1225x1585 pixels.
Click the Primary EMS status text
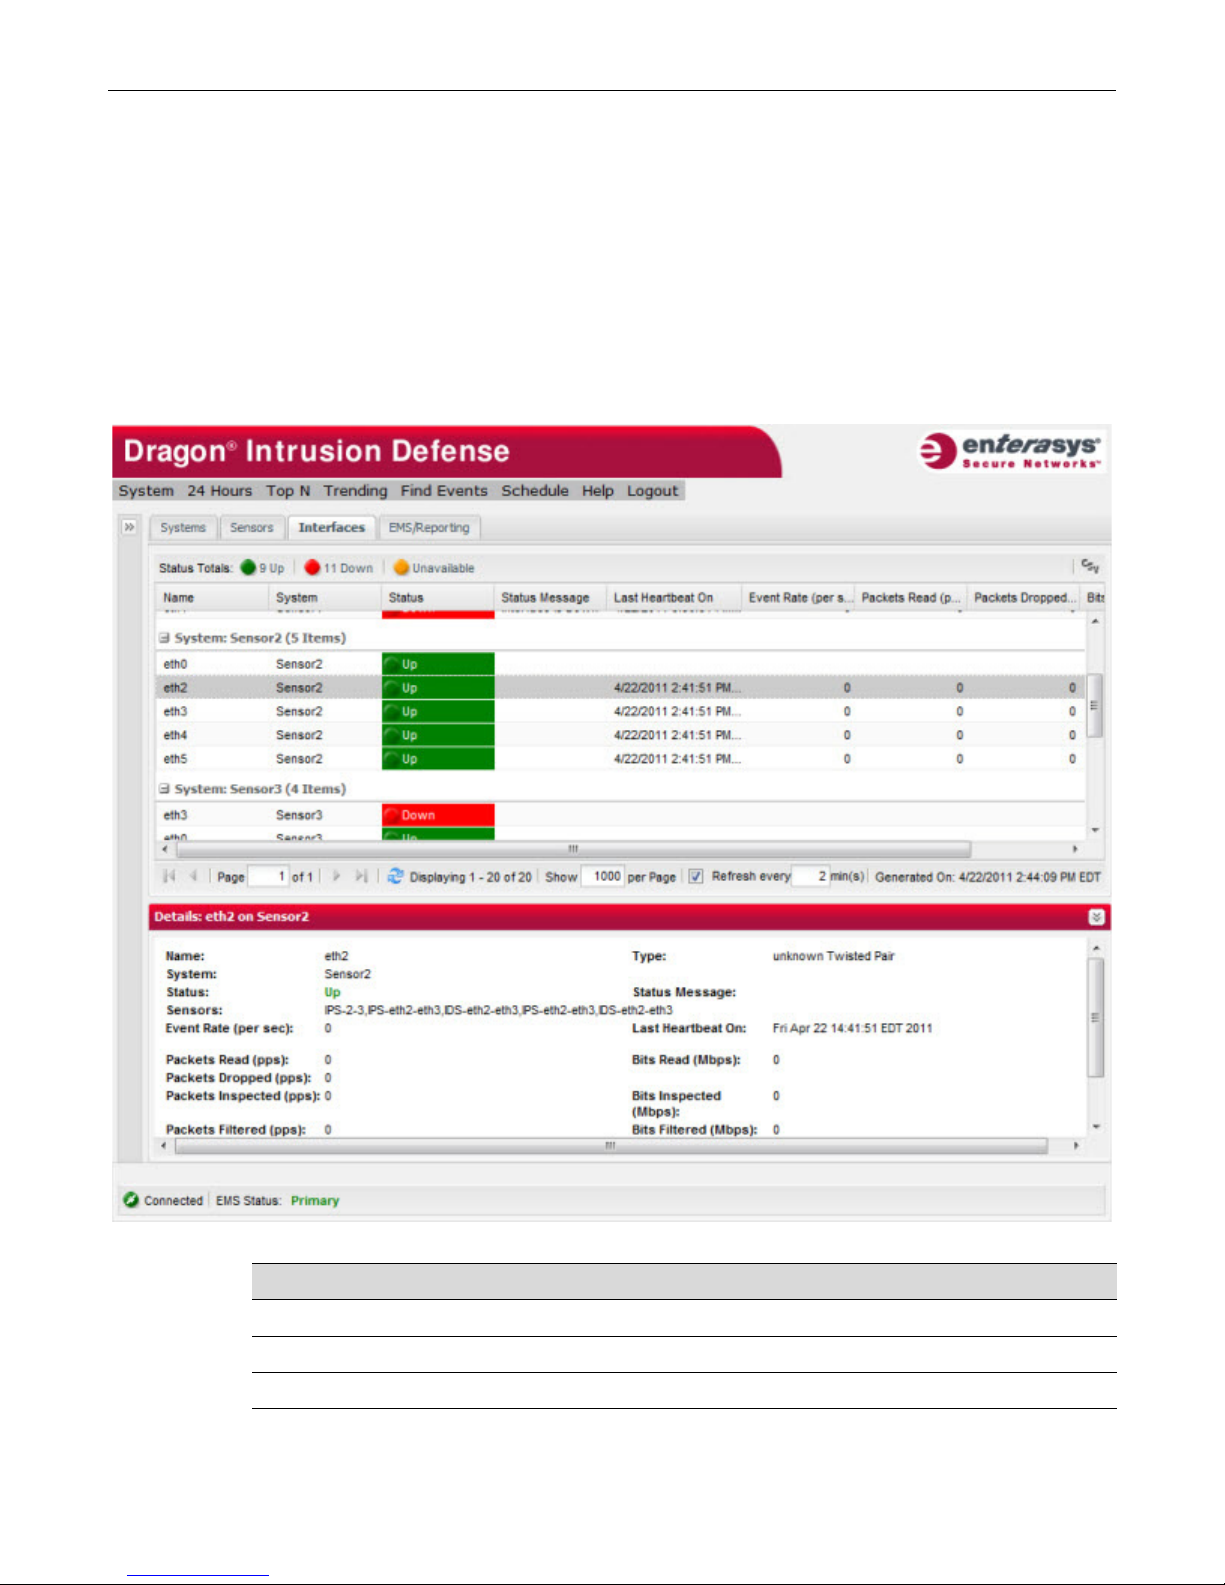[315, 1201]
